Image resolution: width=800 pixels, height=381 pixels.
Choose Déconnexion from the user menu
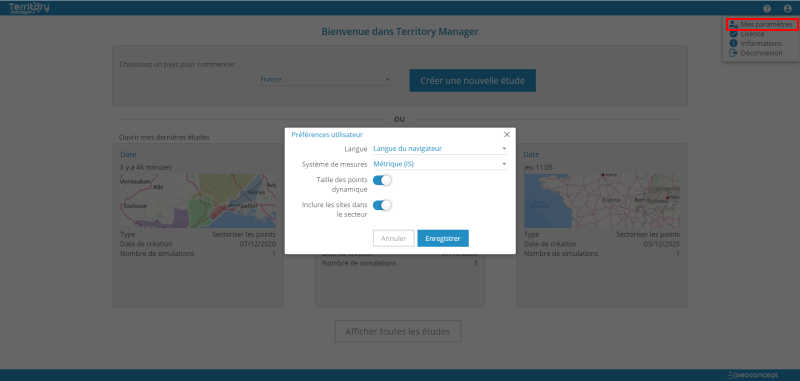pyautogui.click(x=761, y=53)
